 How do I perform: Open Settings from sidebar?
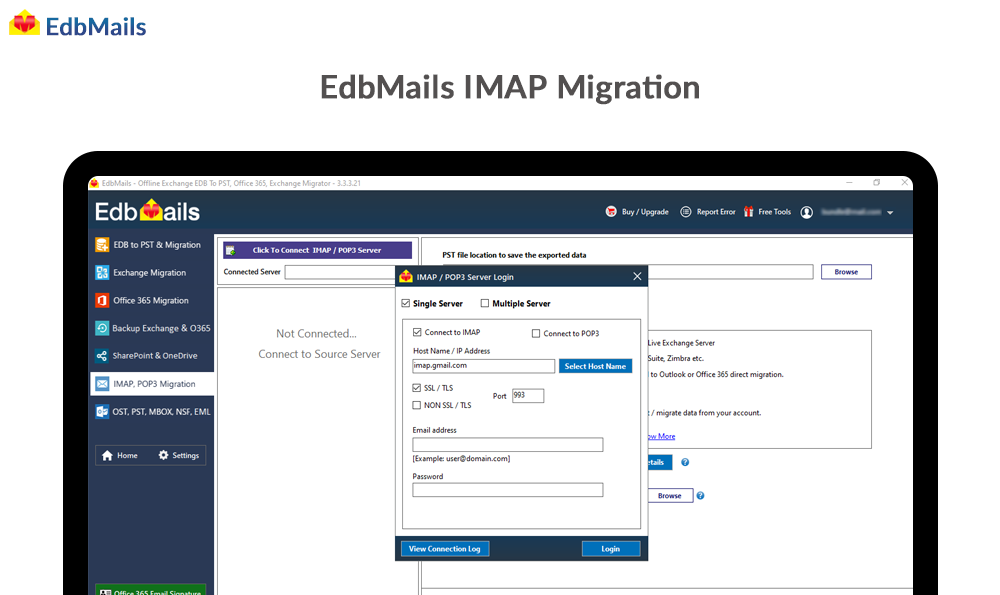179,455
